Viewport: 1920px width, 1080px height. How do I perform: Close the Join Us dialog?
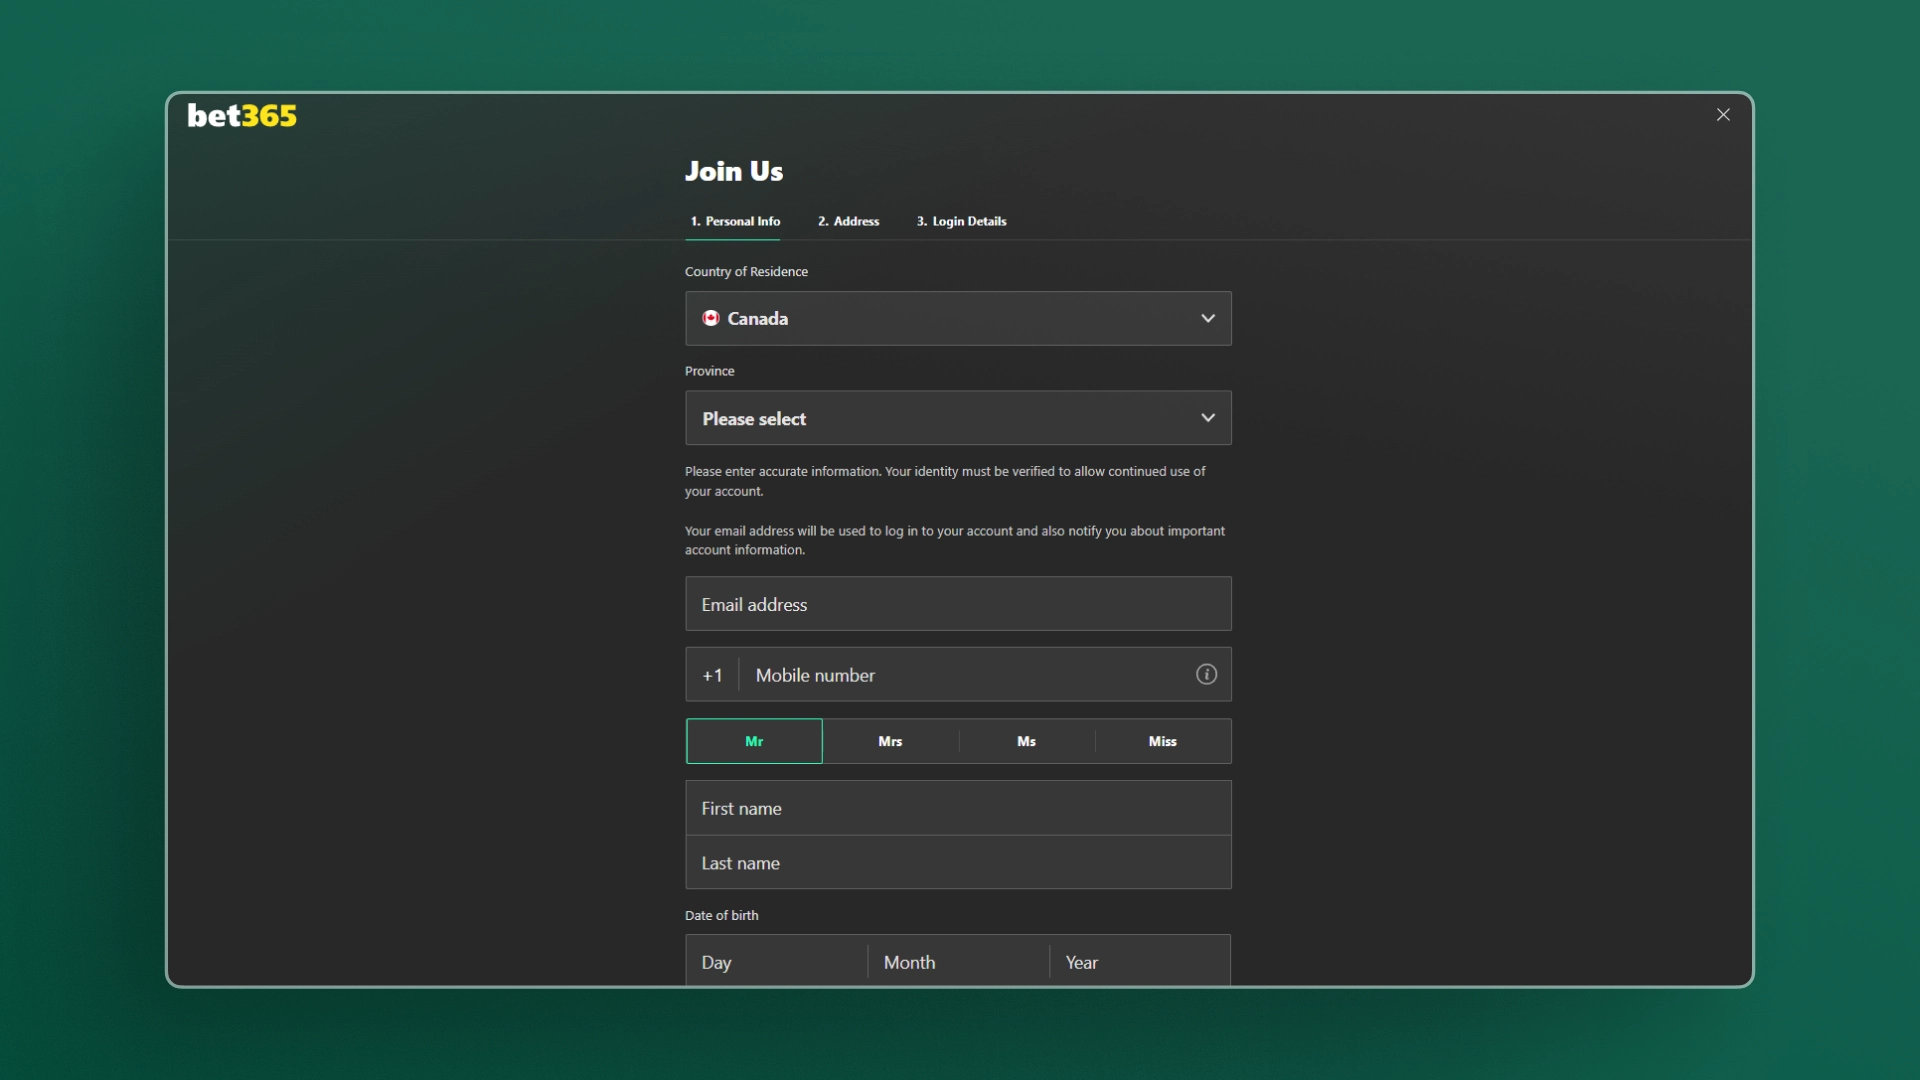coord(1723,115)
